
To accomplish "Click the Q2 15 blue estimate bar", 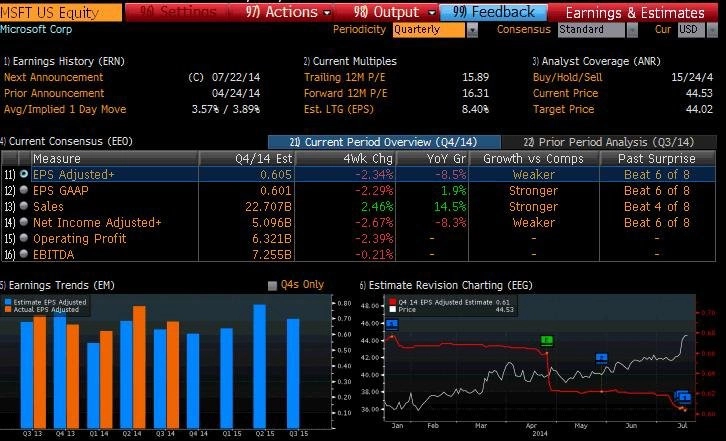I will [x=260, y=366].
